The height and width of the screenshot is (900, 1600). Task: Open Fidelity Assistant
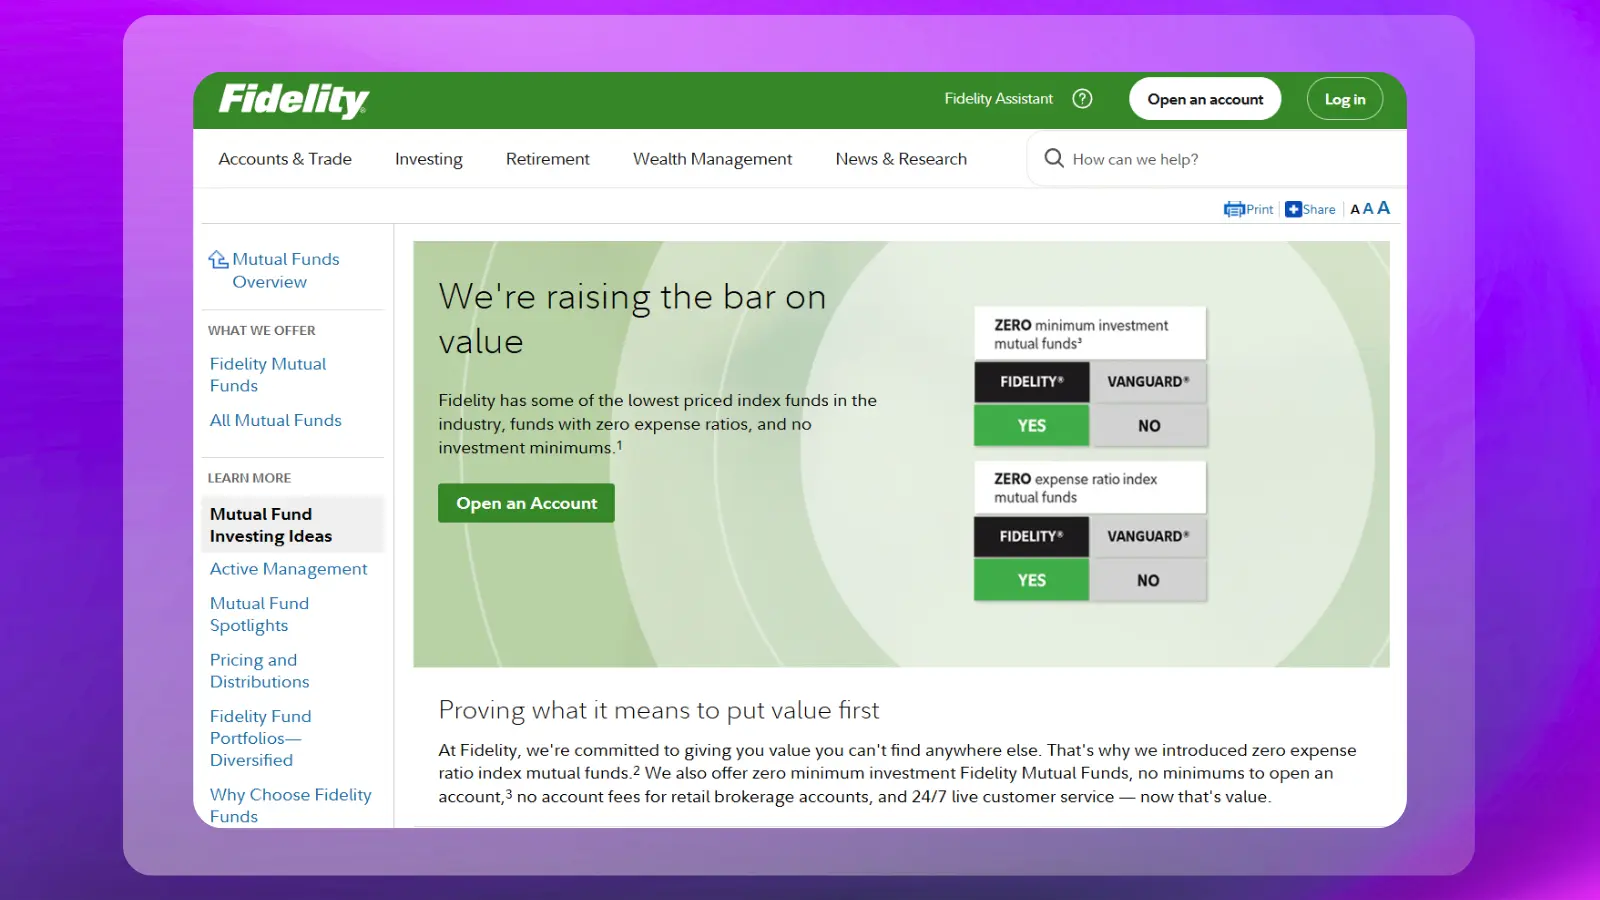tap(998, 99)
